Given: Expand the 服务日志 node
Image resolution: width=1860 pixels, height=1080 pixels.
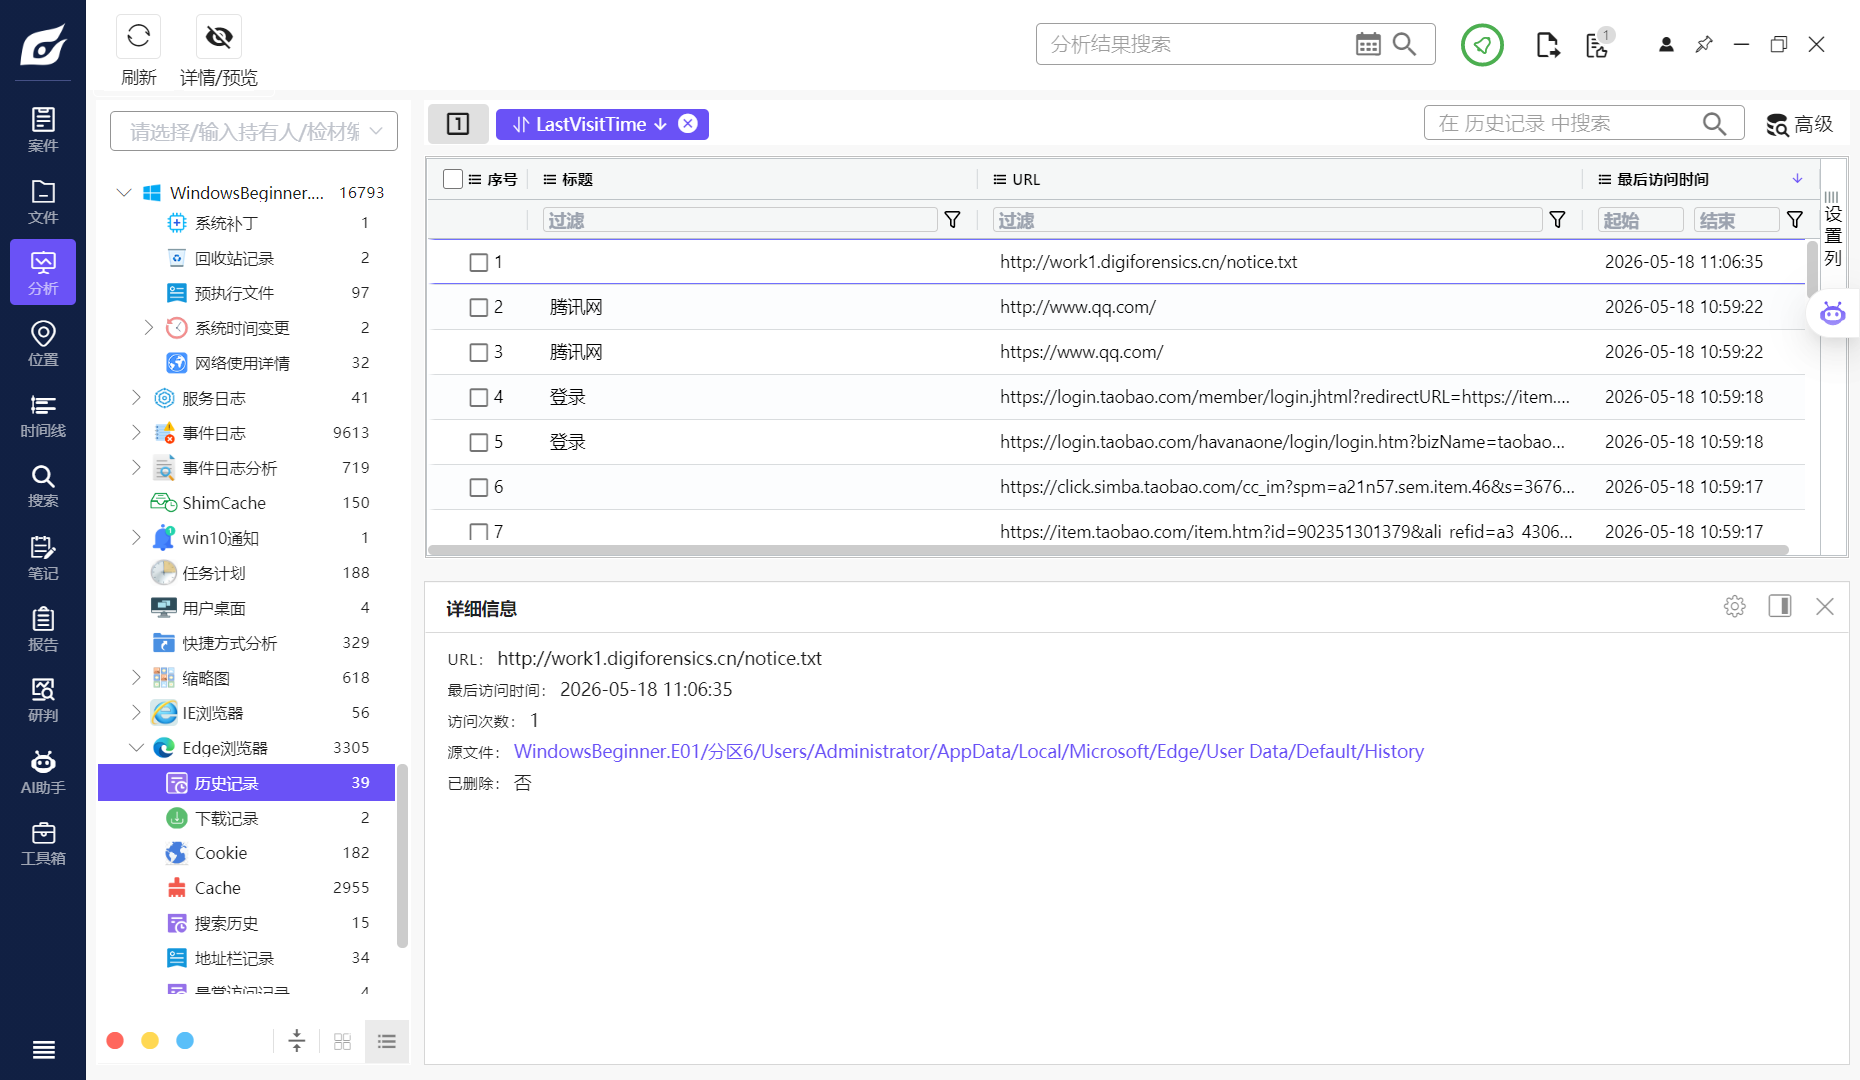Looking at the screenshot, I should (x=136, y=397).
